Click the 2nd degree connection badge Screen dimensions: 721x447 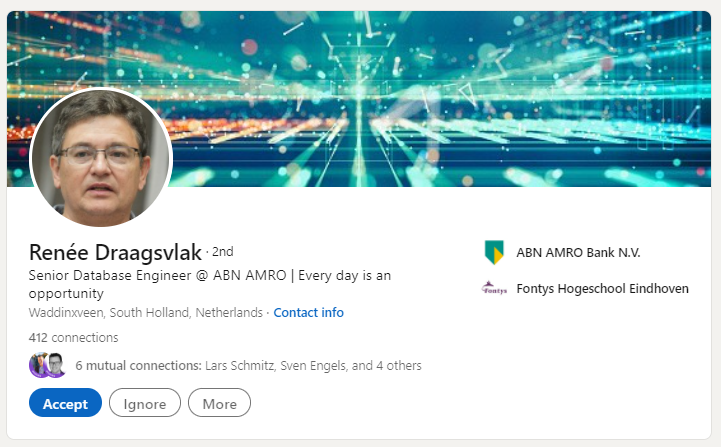coord(223,252)
